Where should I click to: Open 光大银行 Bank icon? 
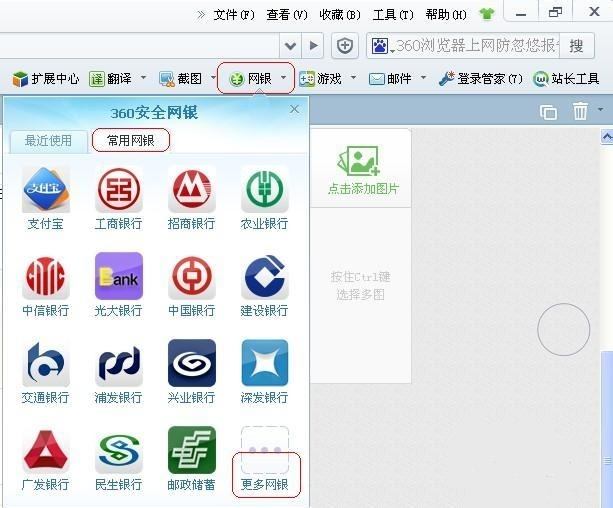[118, 276]
